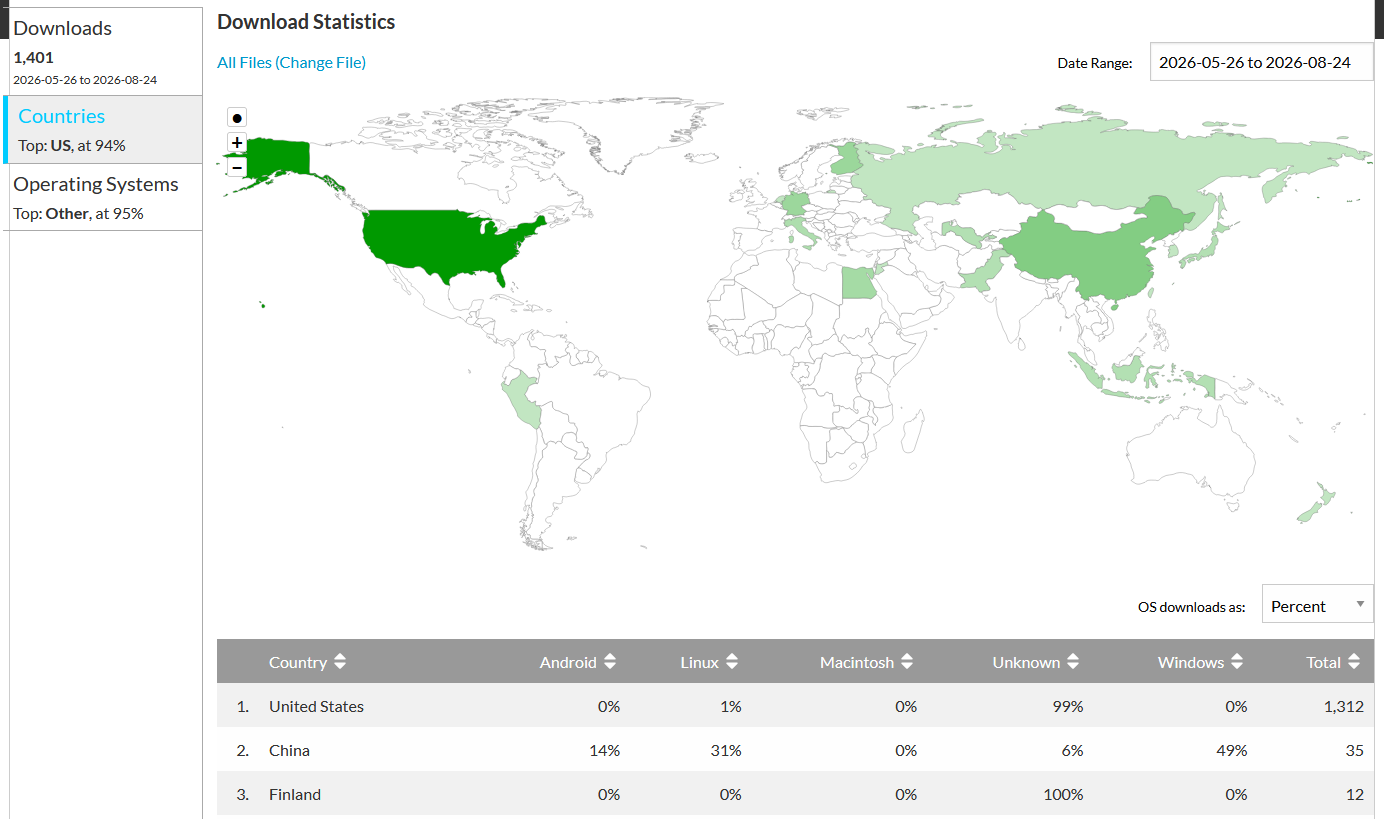1384x819 pixels.
Task: Click China's 49% Windows value
Action: (1231, 750)
